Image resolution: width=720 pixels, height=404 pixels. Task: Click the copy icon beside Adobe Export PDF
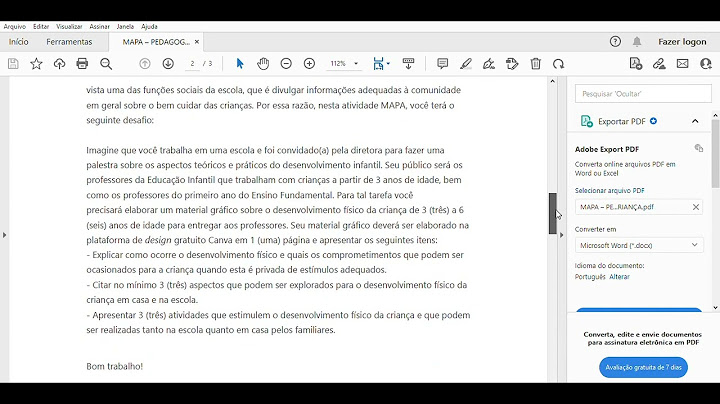point(699,148)
